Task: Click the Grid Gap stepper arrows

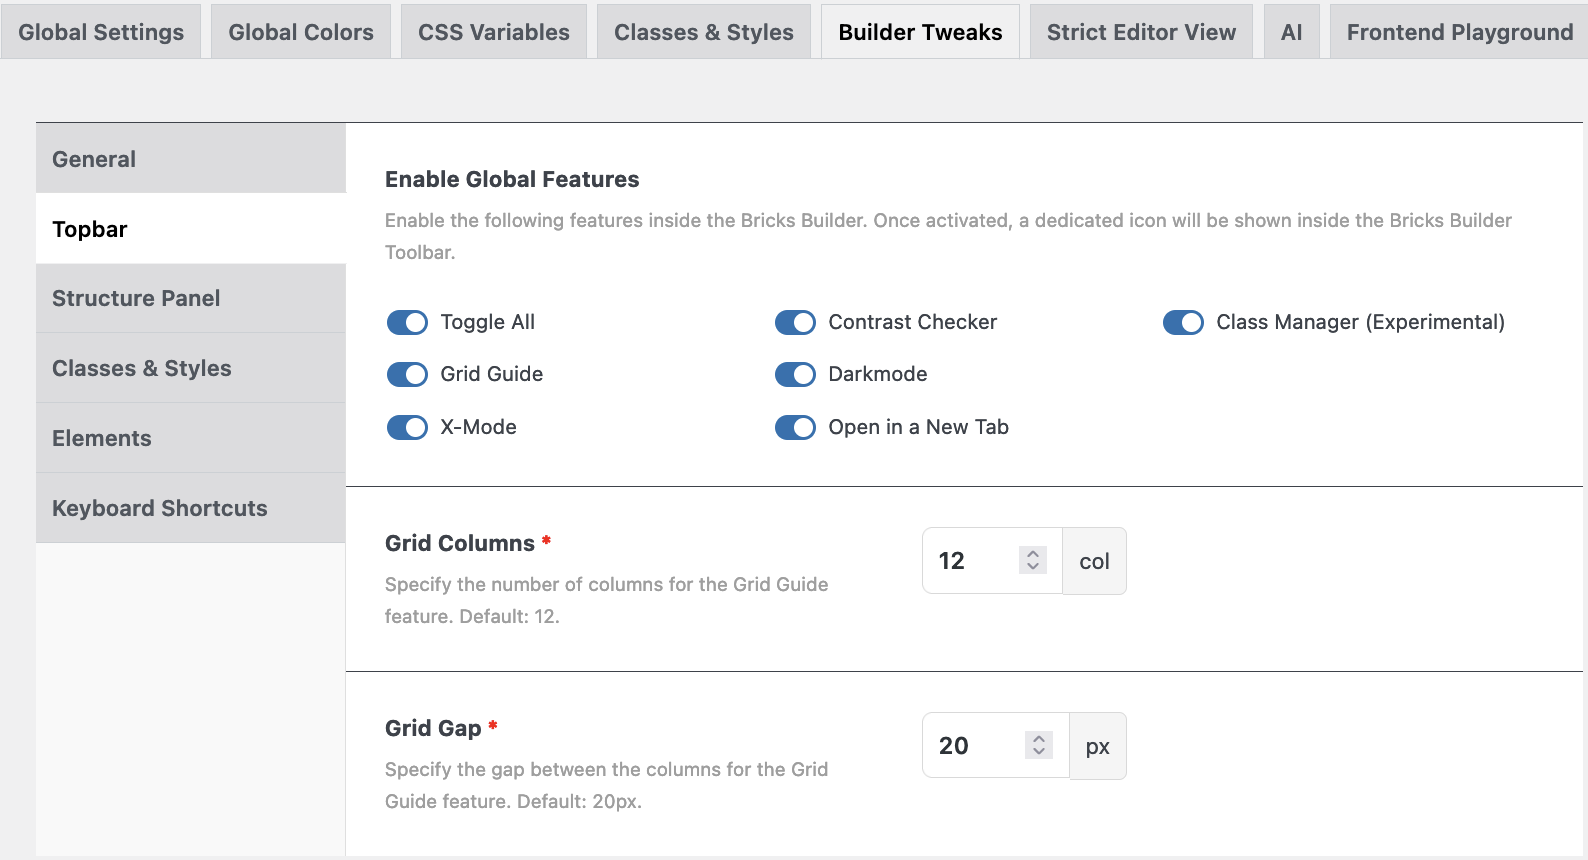Action: coord(1039,745)
